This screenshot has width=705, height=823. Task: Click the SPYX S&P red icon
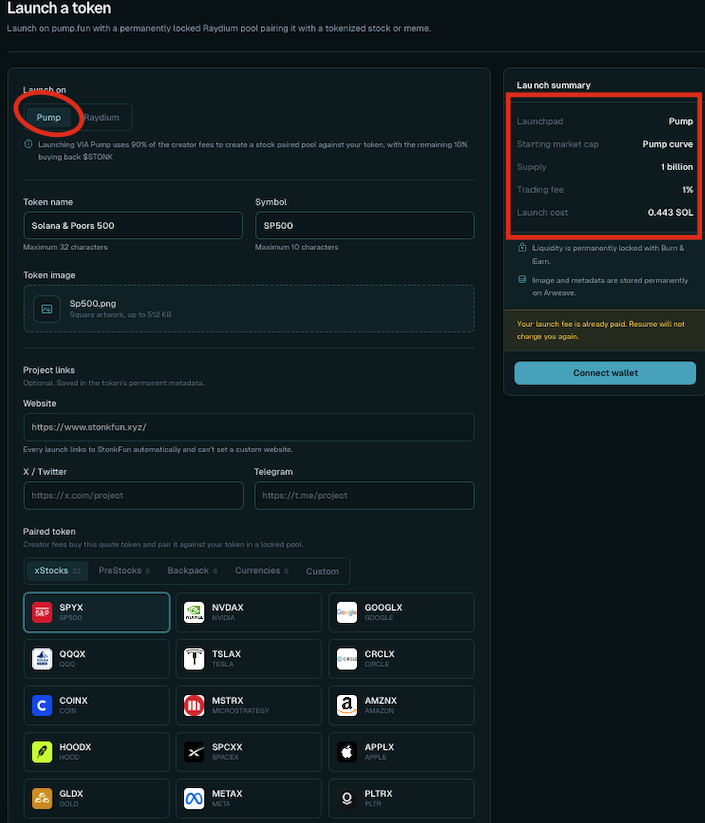click(x=42, y=613)
